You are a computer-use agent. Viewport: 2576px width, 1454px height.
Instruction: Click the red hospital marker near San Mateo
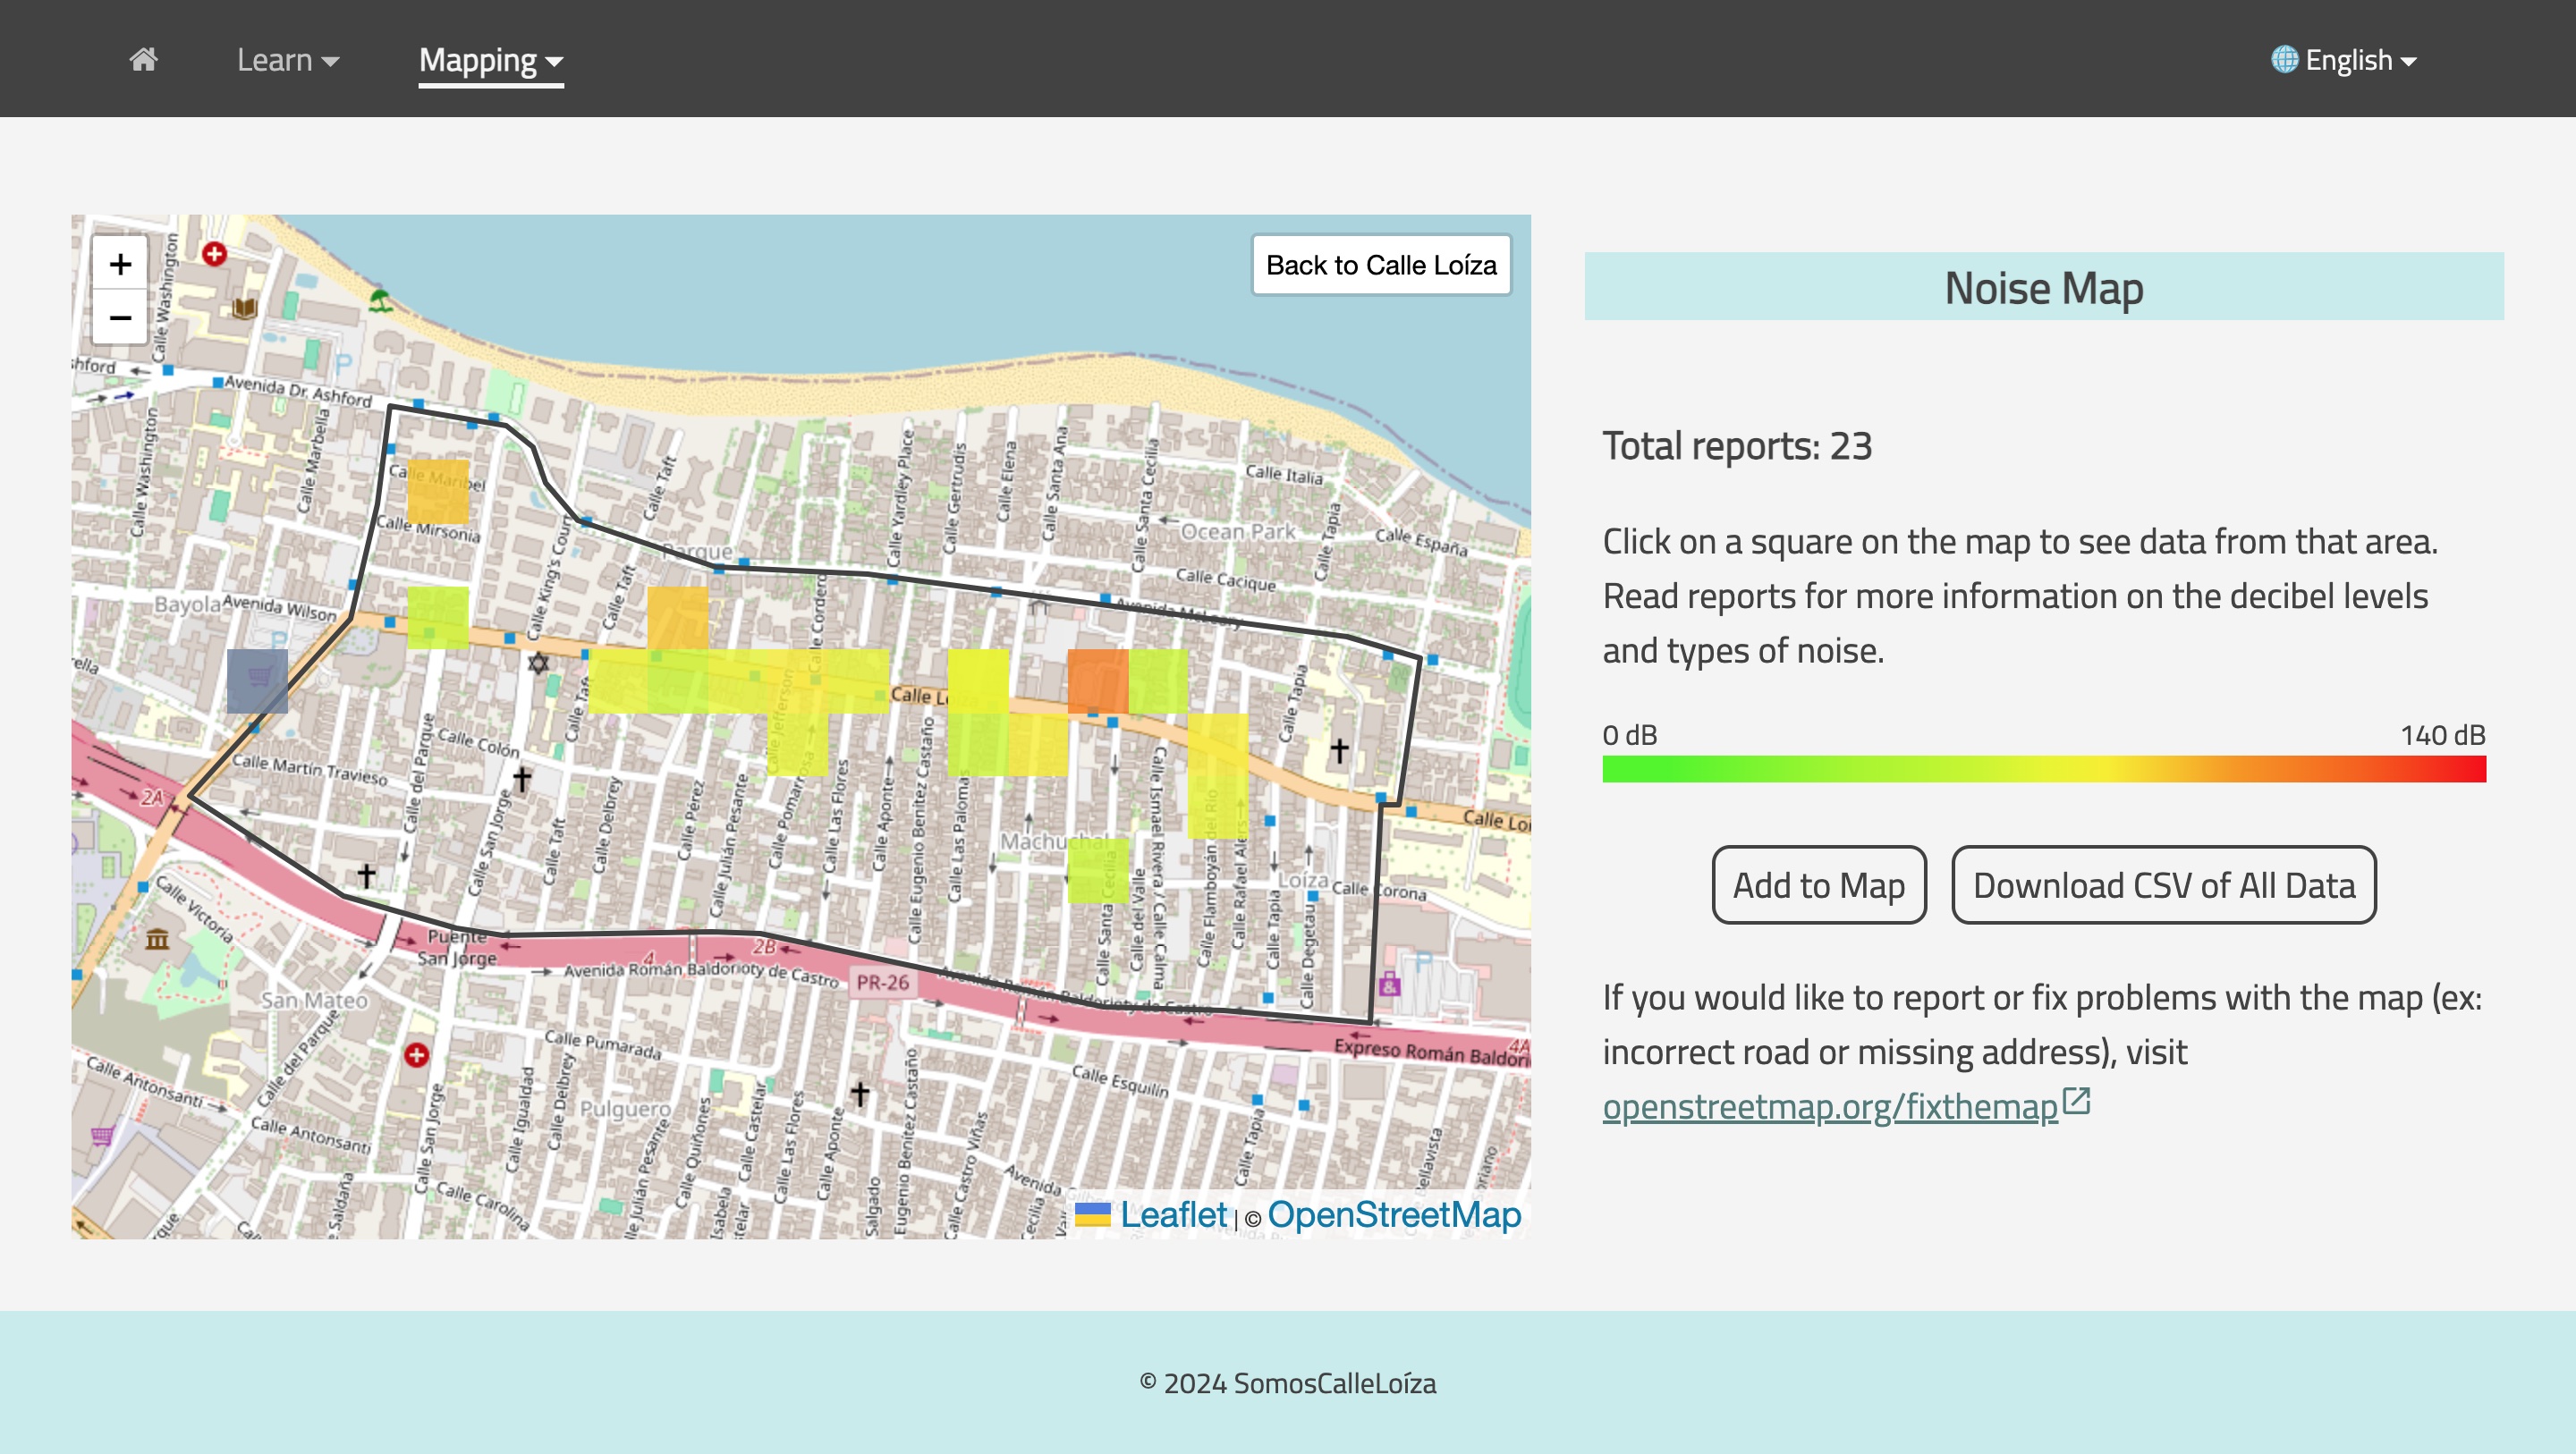(x=417, y=1055)
